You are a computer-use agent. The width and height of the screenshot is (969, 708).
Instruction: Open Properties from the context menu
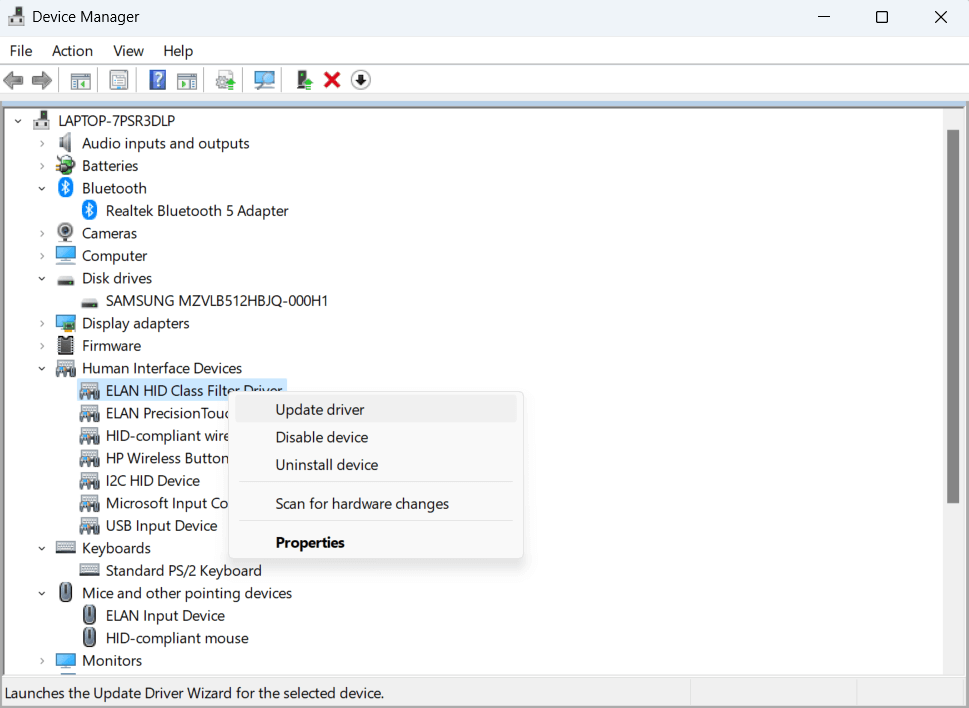[x=310, y=542]
